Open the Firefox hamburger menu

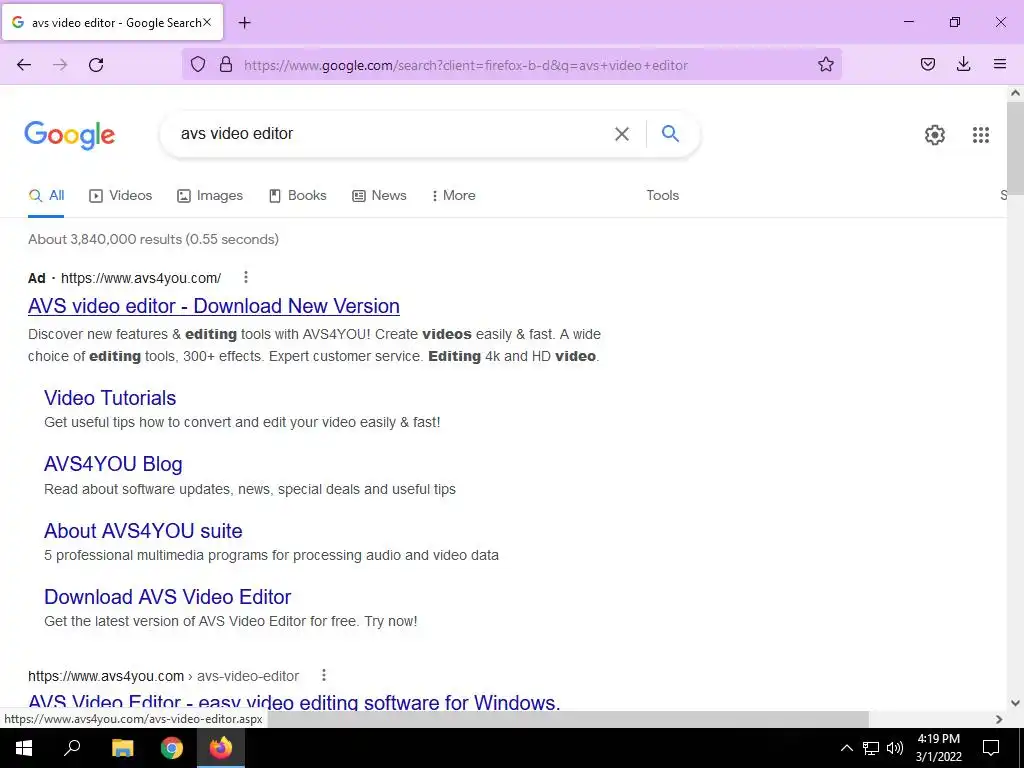click(999, 64)
